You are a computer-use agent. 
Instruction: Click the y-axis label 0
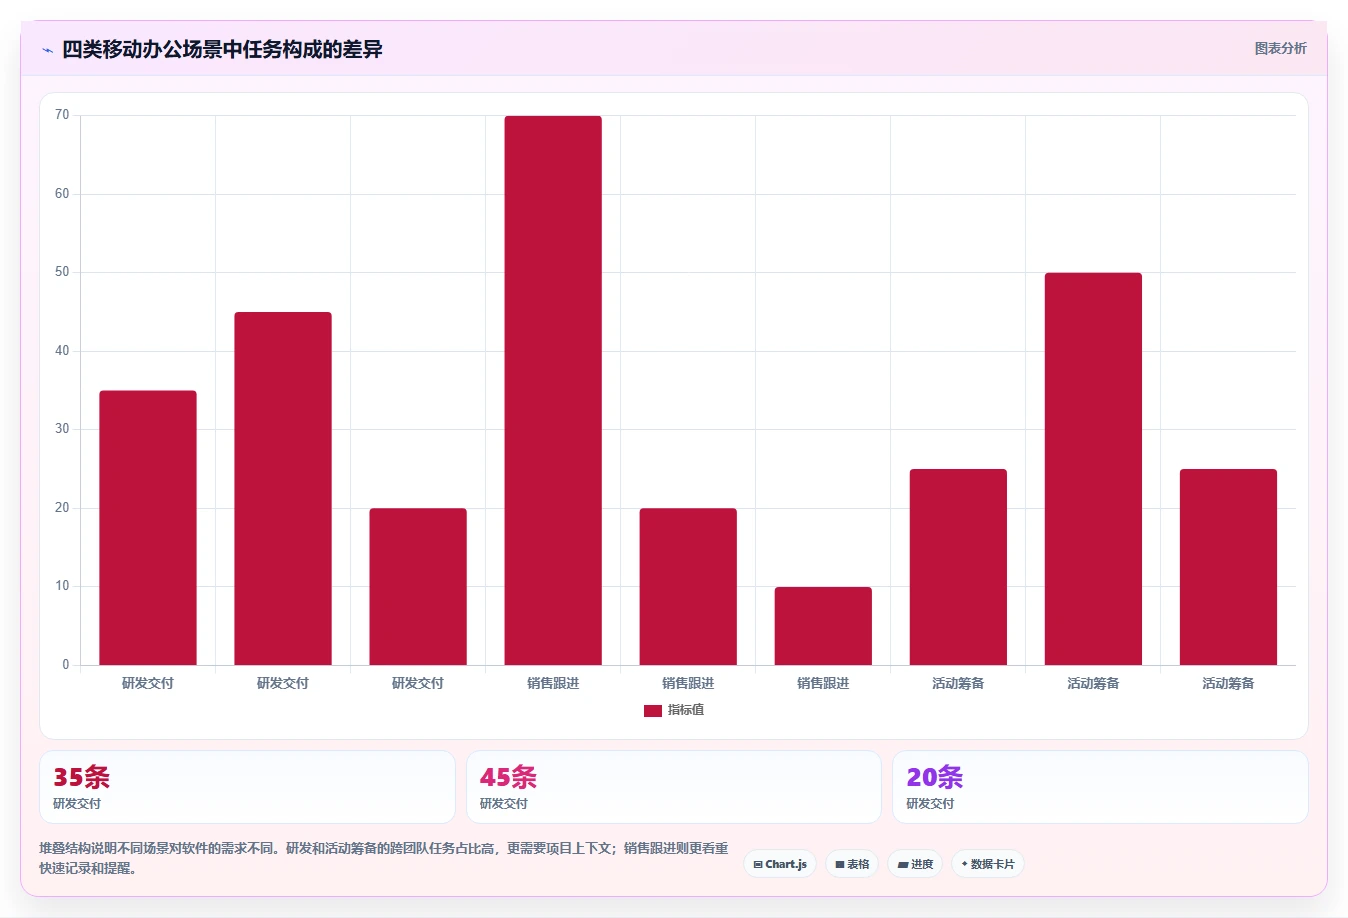pos(66,665)
